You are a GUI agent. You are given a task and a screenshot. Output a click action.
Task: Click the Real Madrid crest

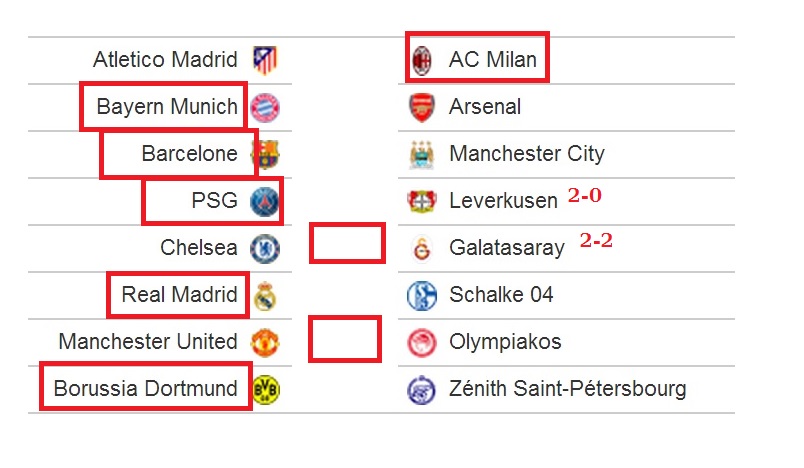coord(265,296)
